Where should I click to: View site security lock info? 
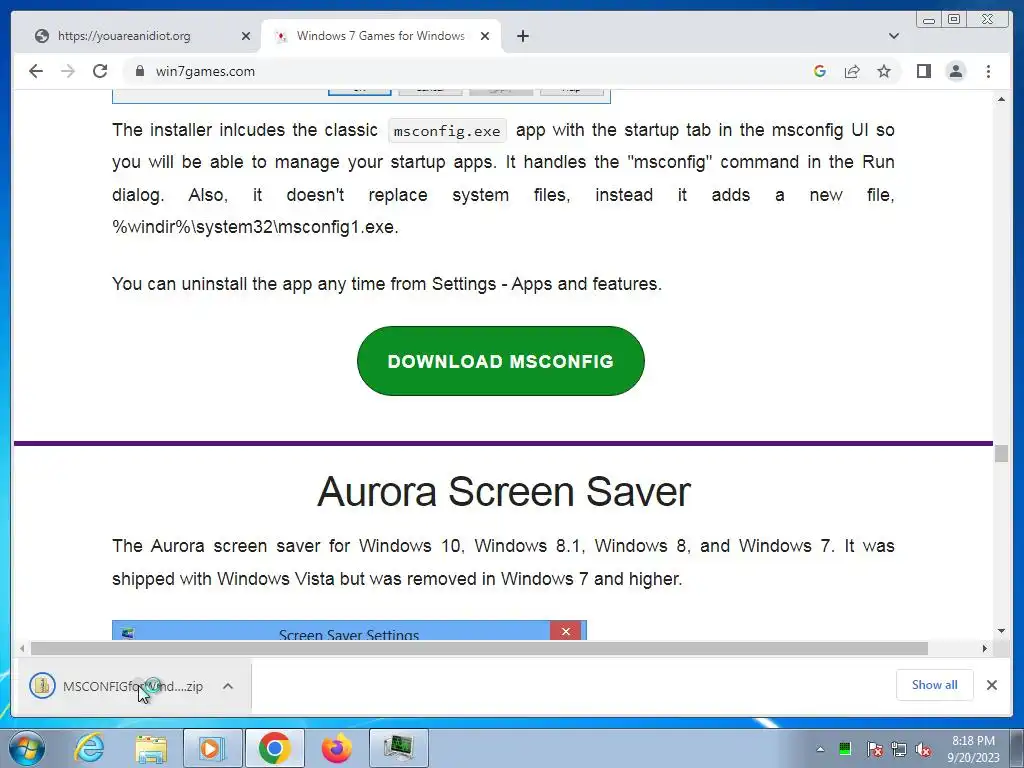point(139,71)
